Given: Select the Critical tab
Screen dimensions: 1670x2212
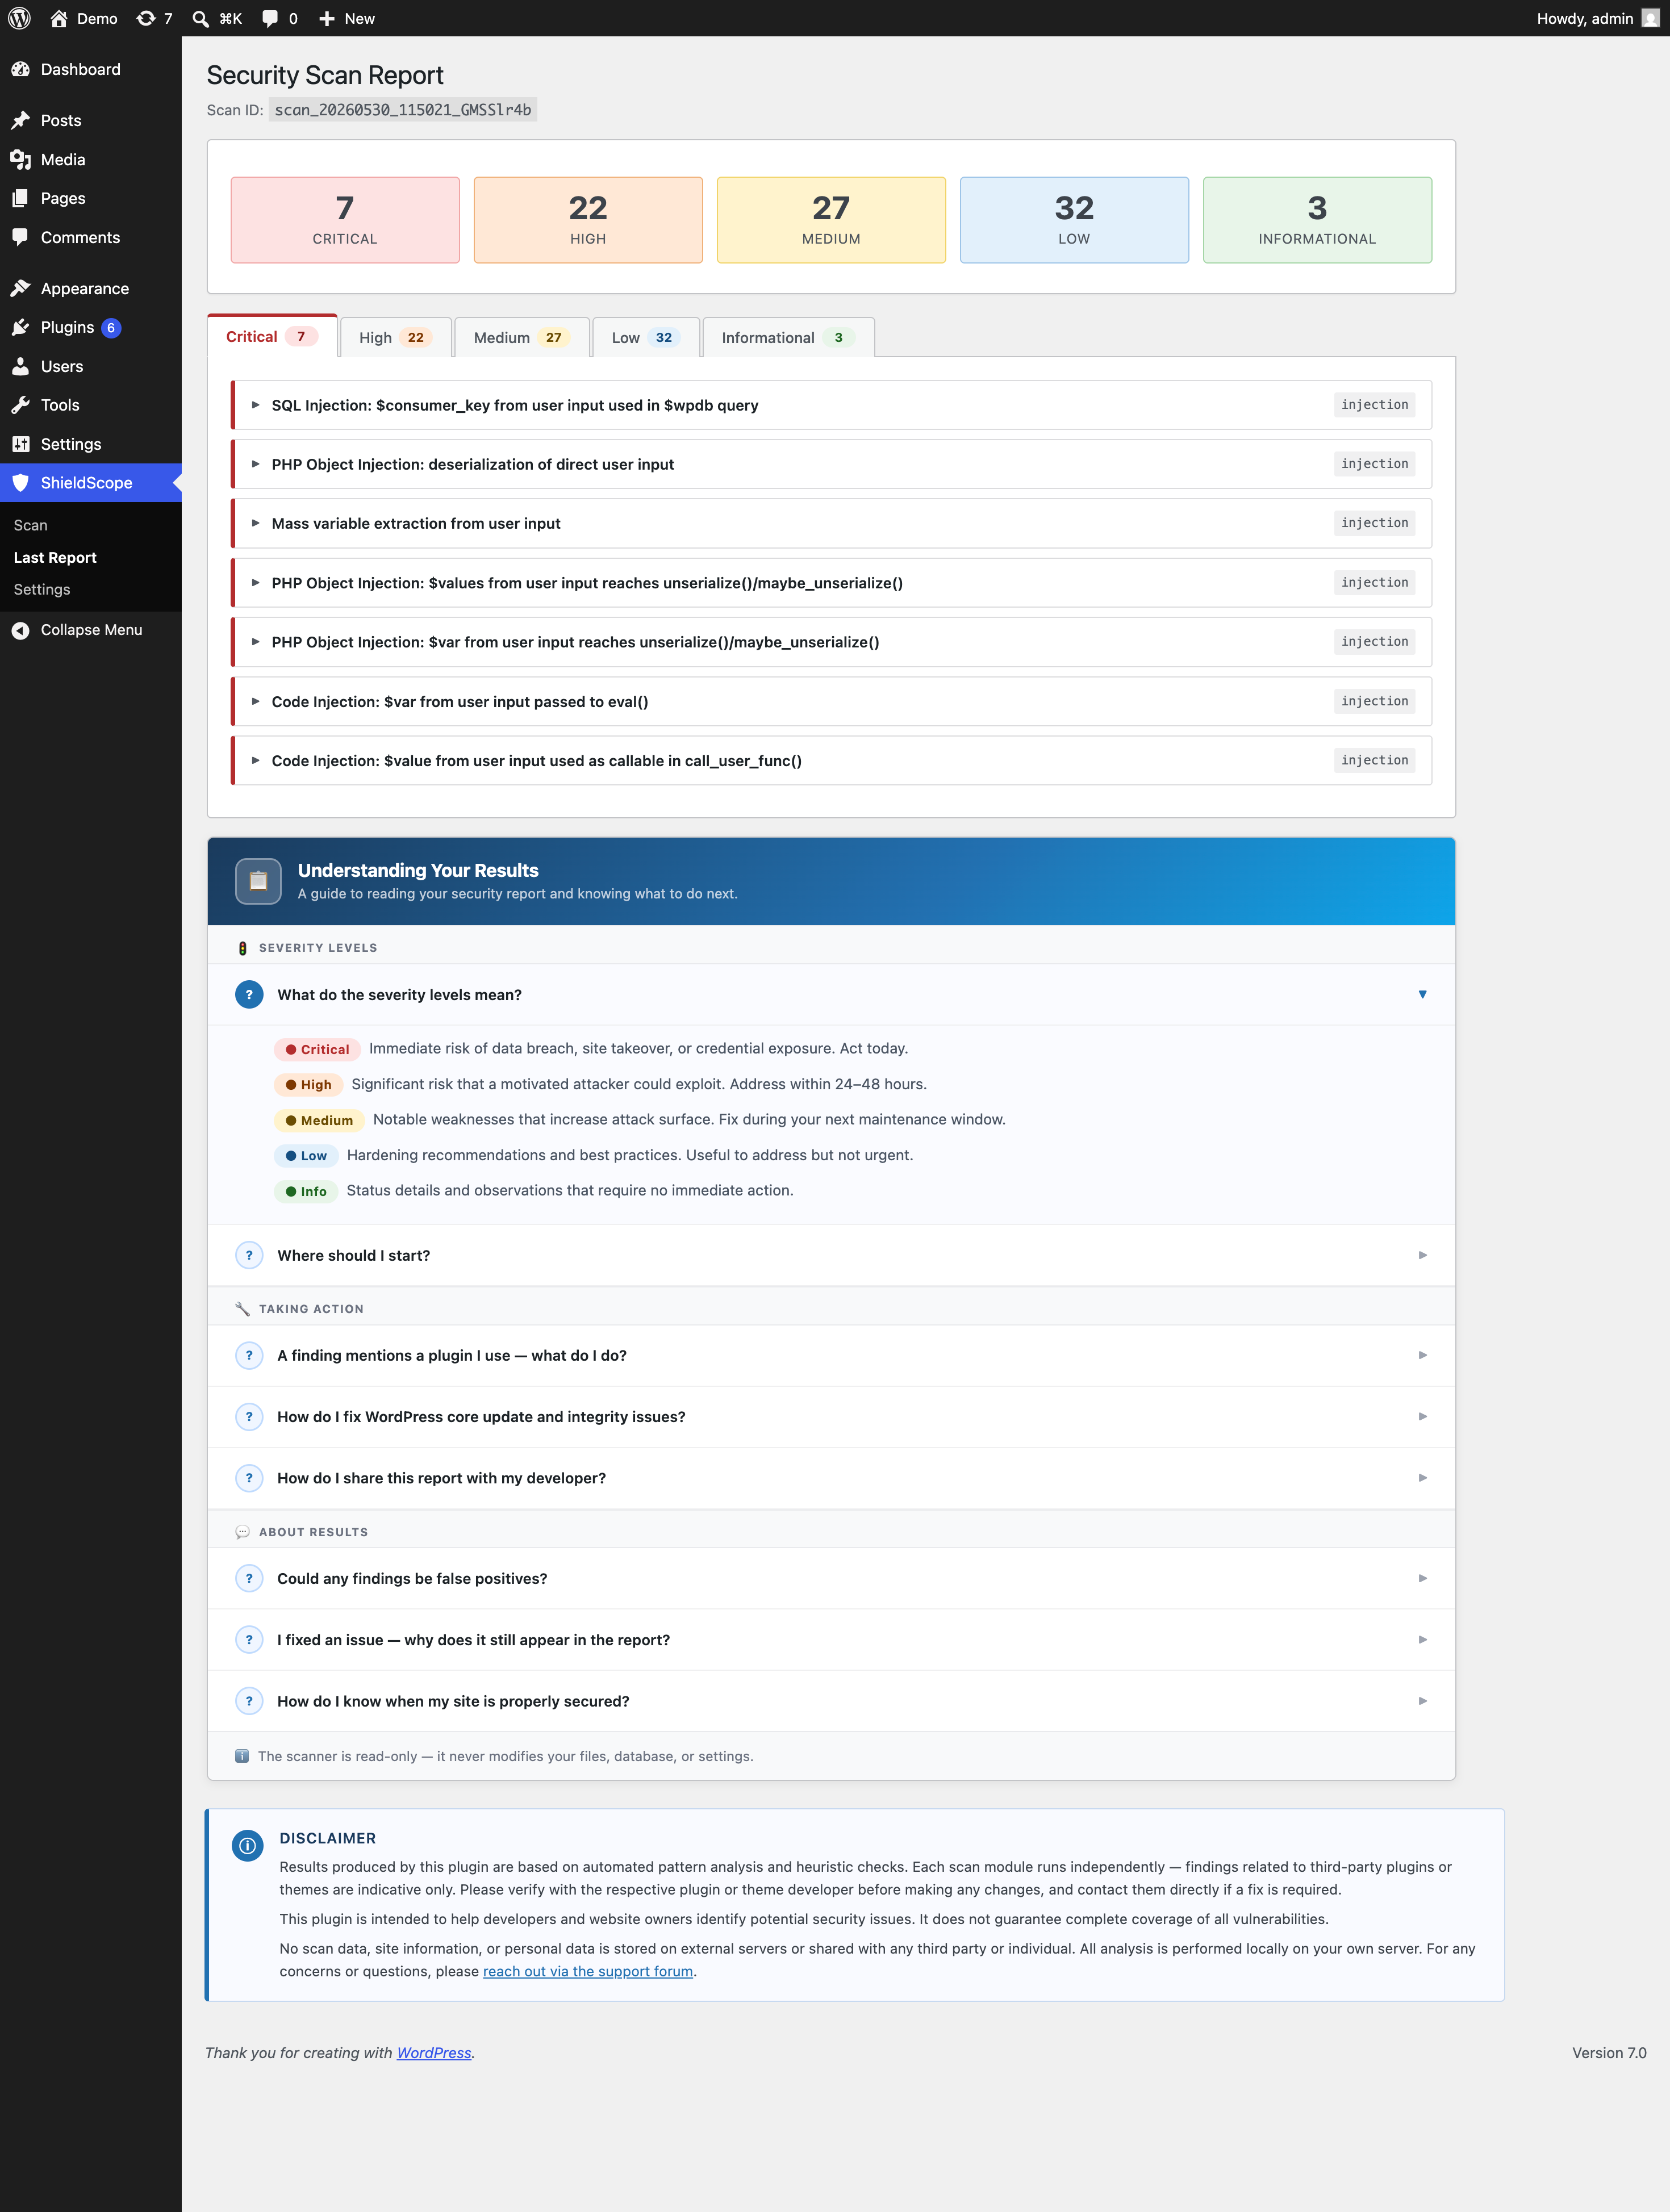Looking at the screenshot, I should point(271,336).
